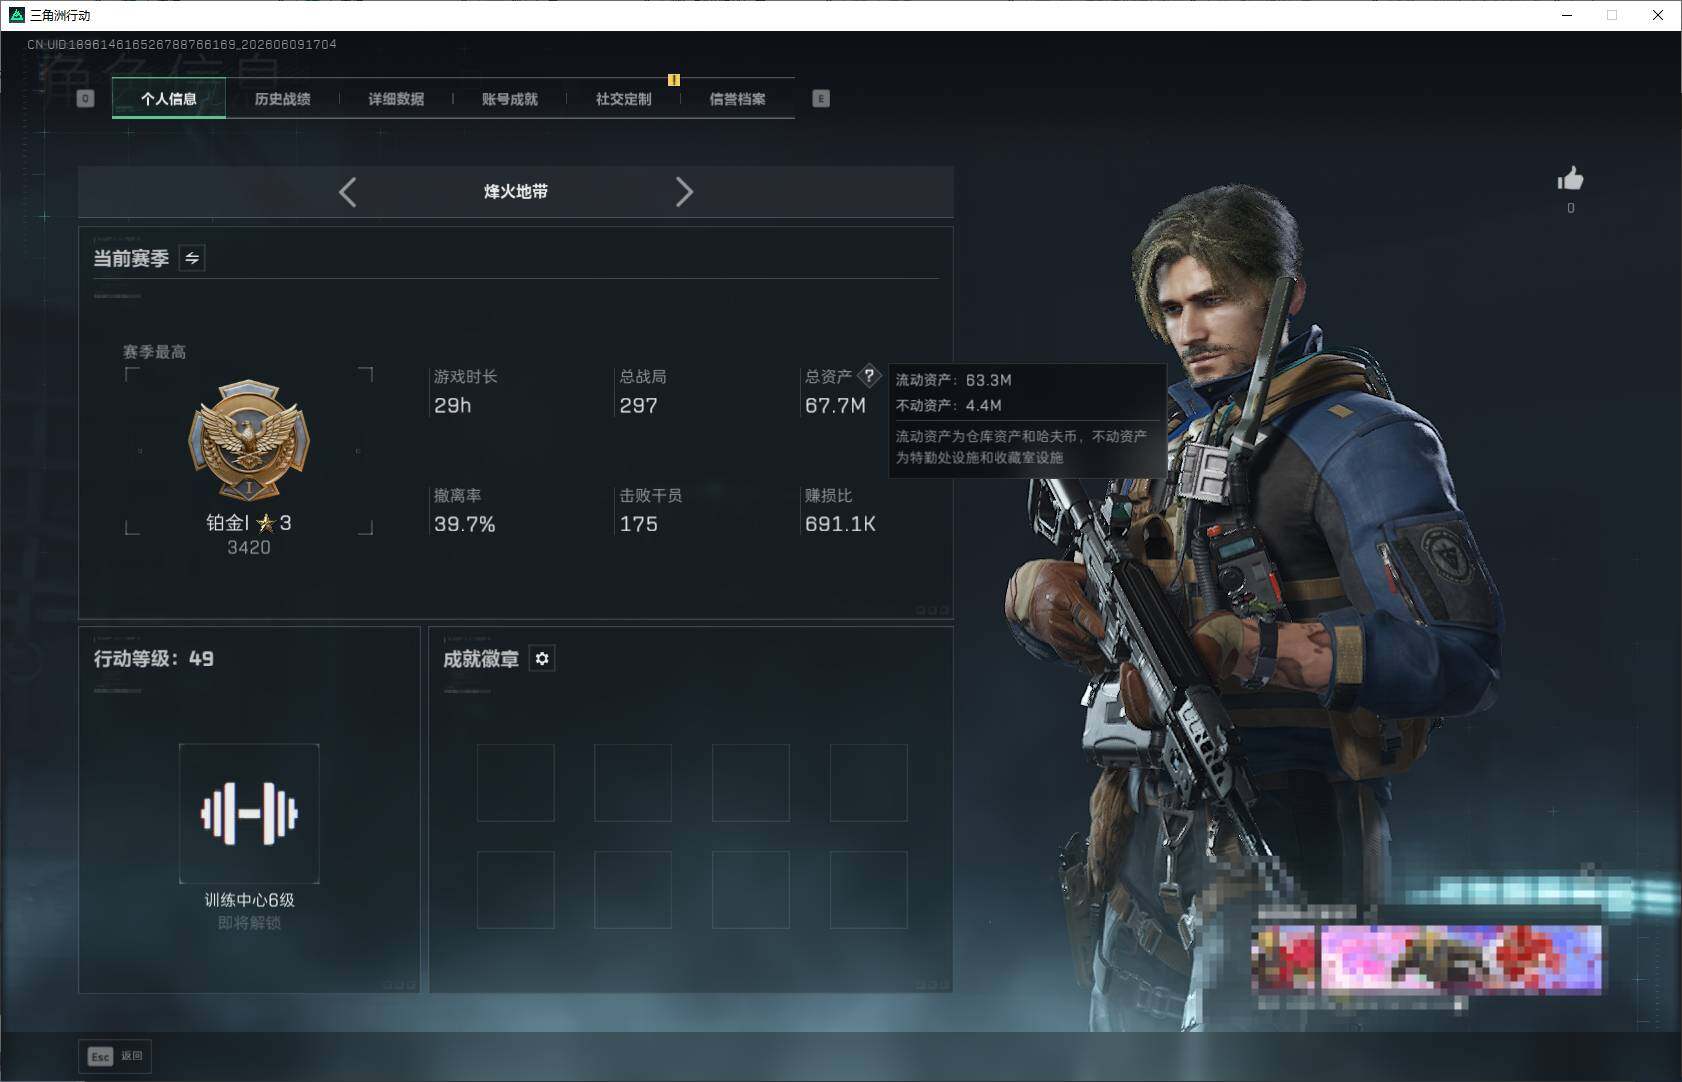Click the 铂金I rank badge emblem
The width and height of the screenshot is (1682, 1082).
[x=249, y=438]
